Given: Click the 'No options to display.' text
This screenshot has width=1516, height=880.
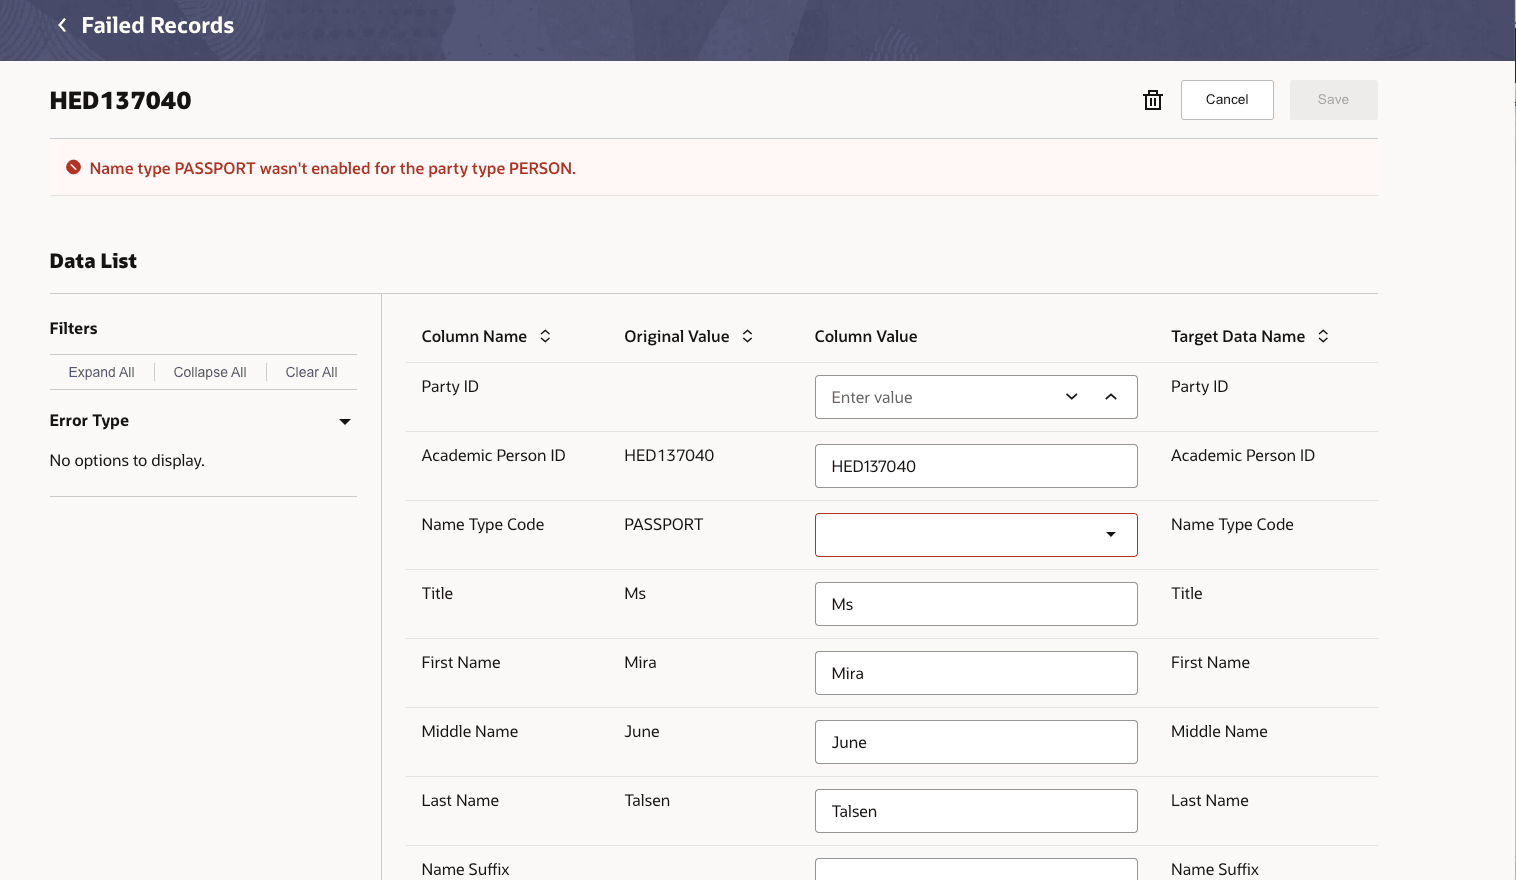Looking at the screenshot, I should click(x=127, y=460).
